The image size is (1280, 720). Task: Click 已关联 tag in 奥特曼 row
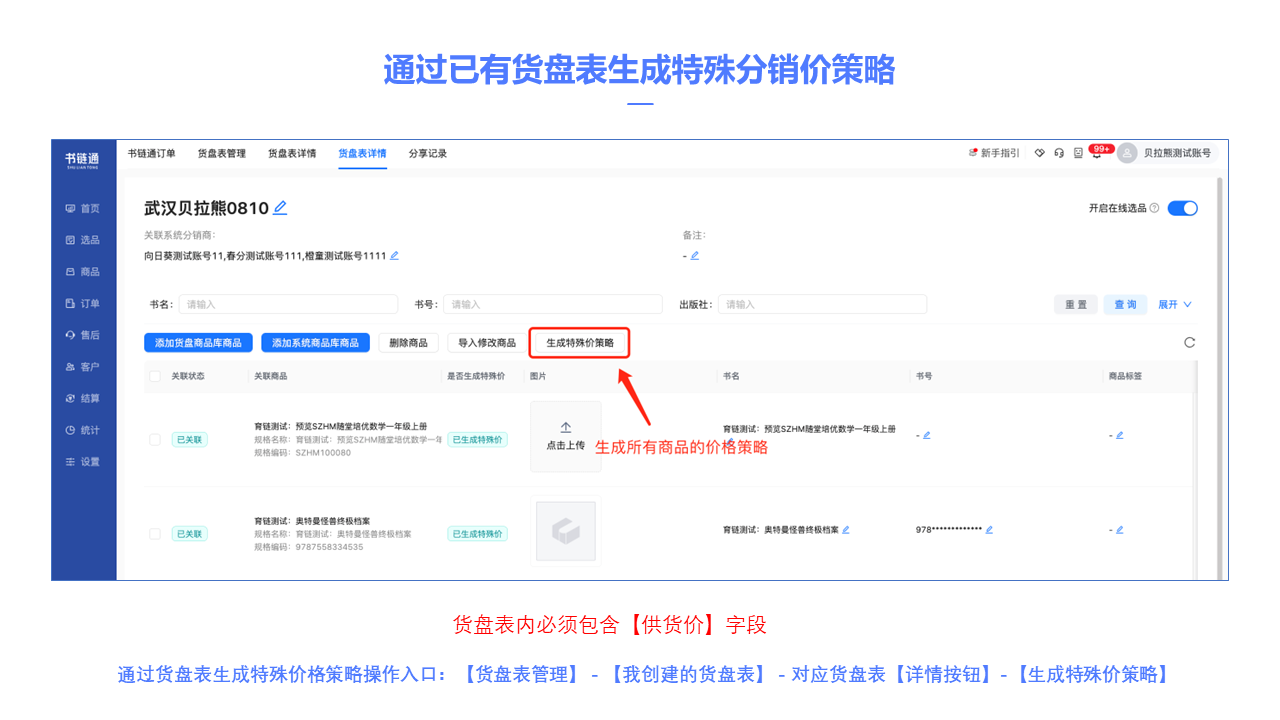pyautogui.click(x=189, y=534)
